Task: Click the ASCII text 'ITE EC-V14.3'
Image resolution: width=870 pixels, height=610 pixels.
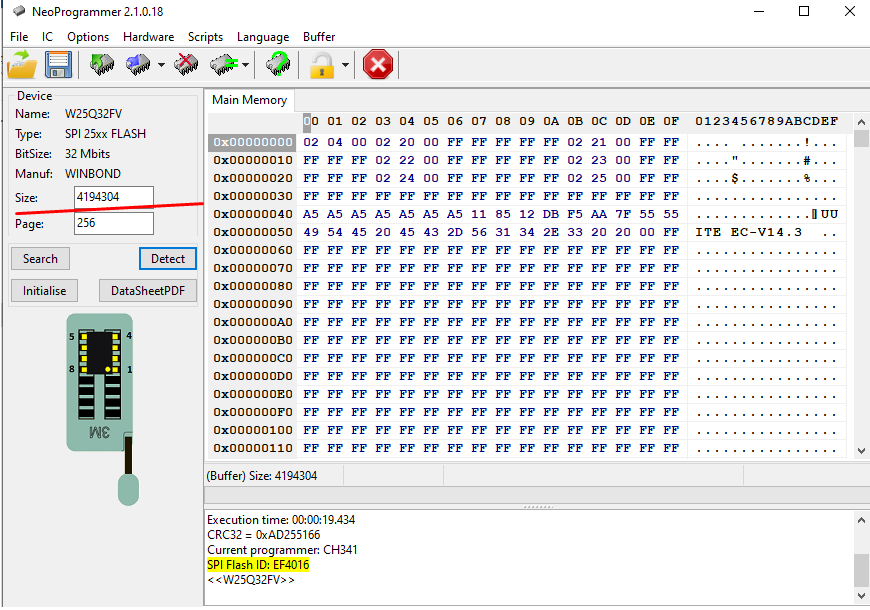Action: tap(749, 232)
